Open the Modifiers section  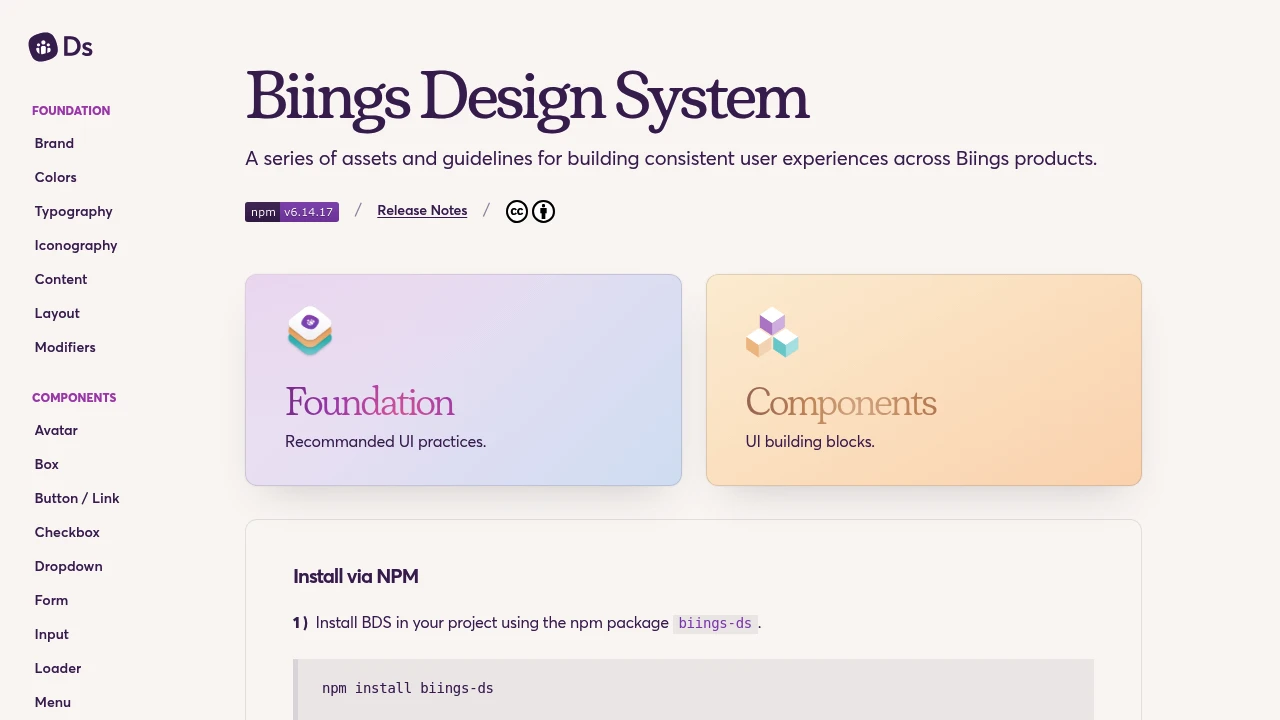point(65,347)
